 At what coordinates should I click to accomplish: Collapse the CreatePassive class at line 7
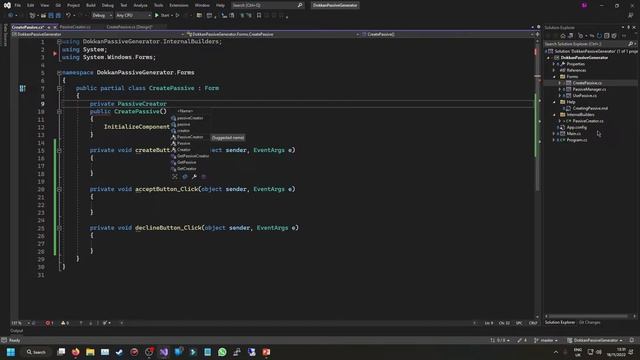tap(59, 88)
